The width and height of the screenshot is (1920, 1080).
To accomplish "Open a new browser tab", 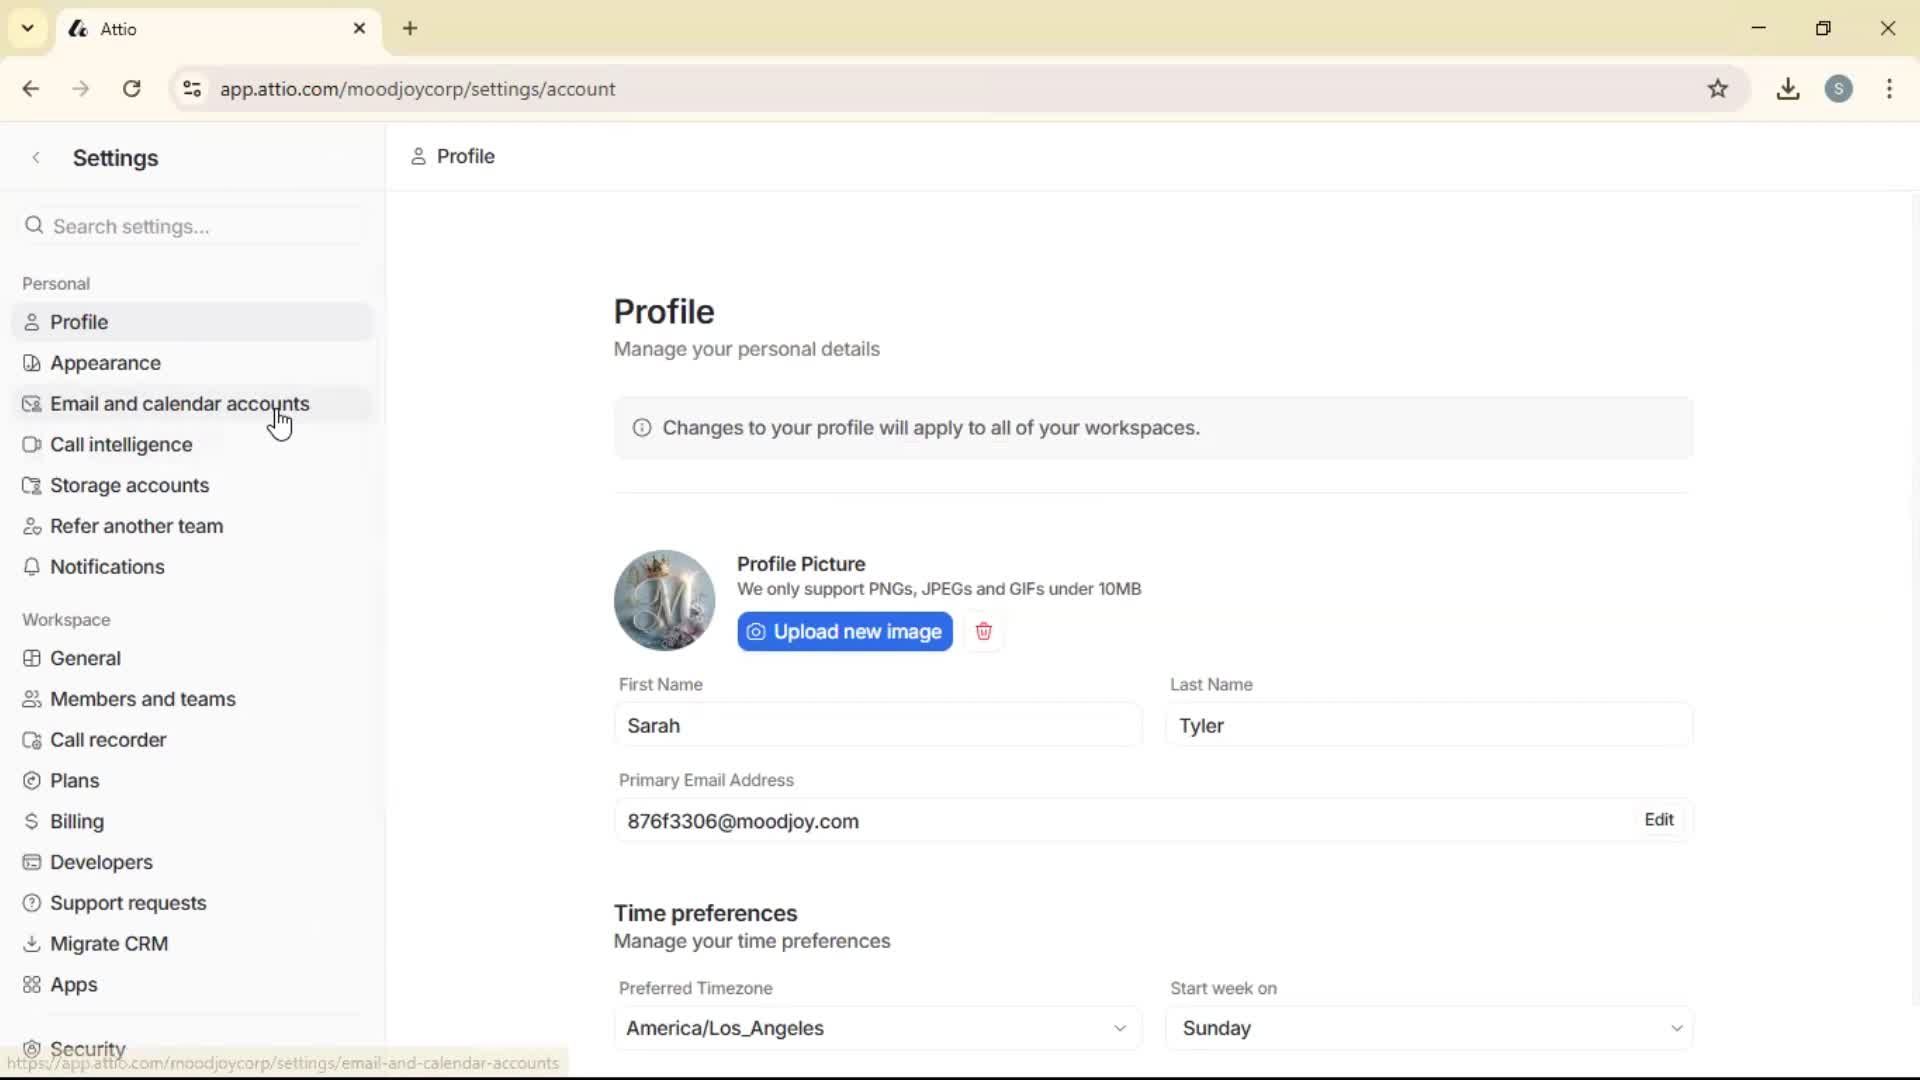I will click(410, 28).
